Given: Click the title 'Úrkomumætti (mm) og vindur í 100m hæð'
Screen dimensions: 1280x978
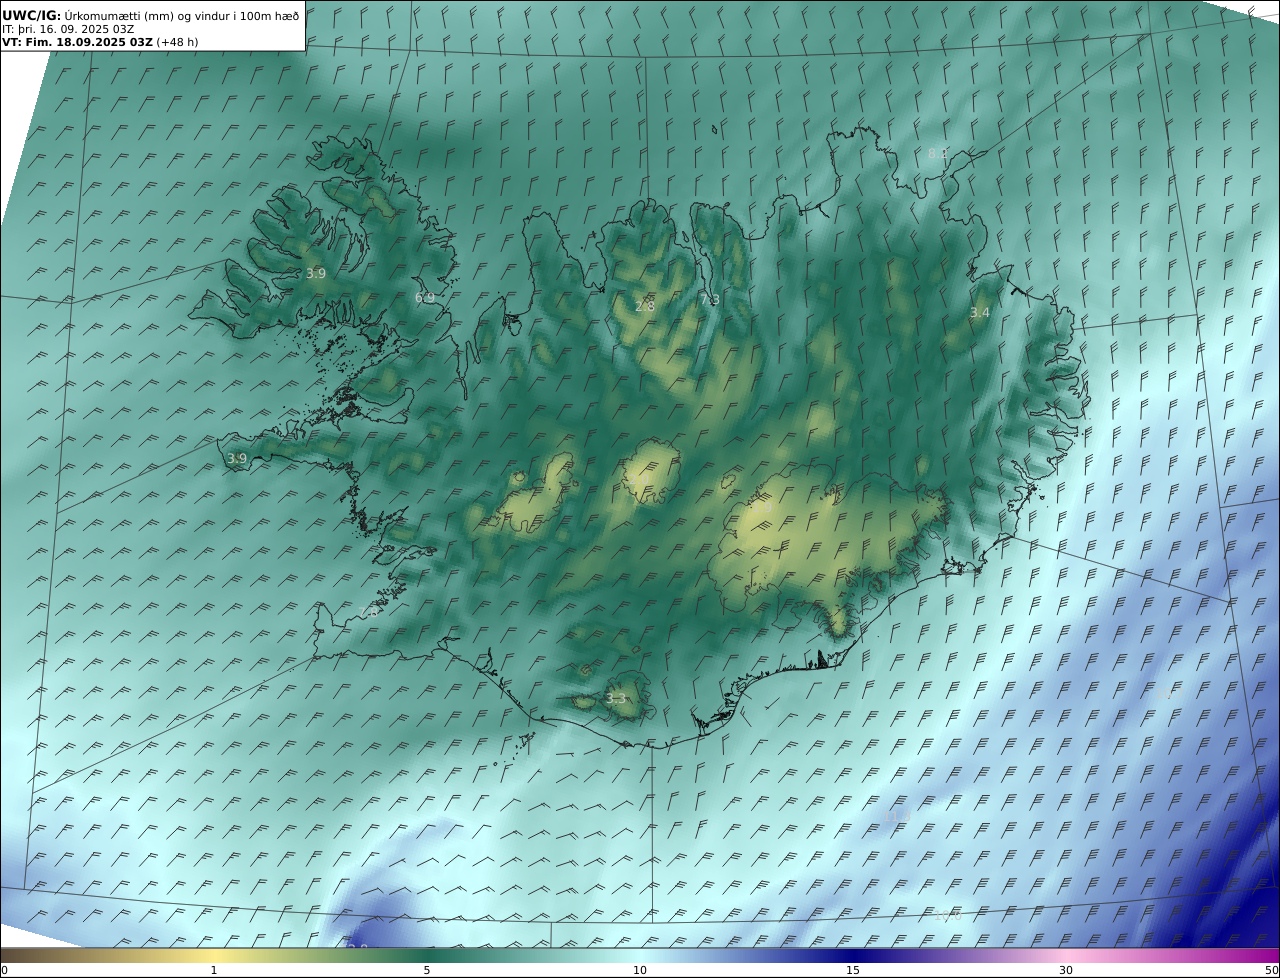Looking at the screenshot, I should (x=181, y=15).
